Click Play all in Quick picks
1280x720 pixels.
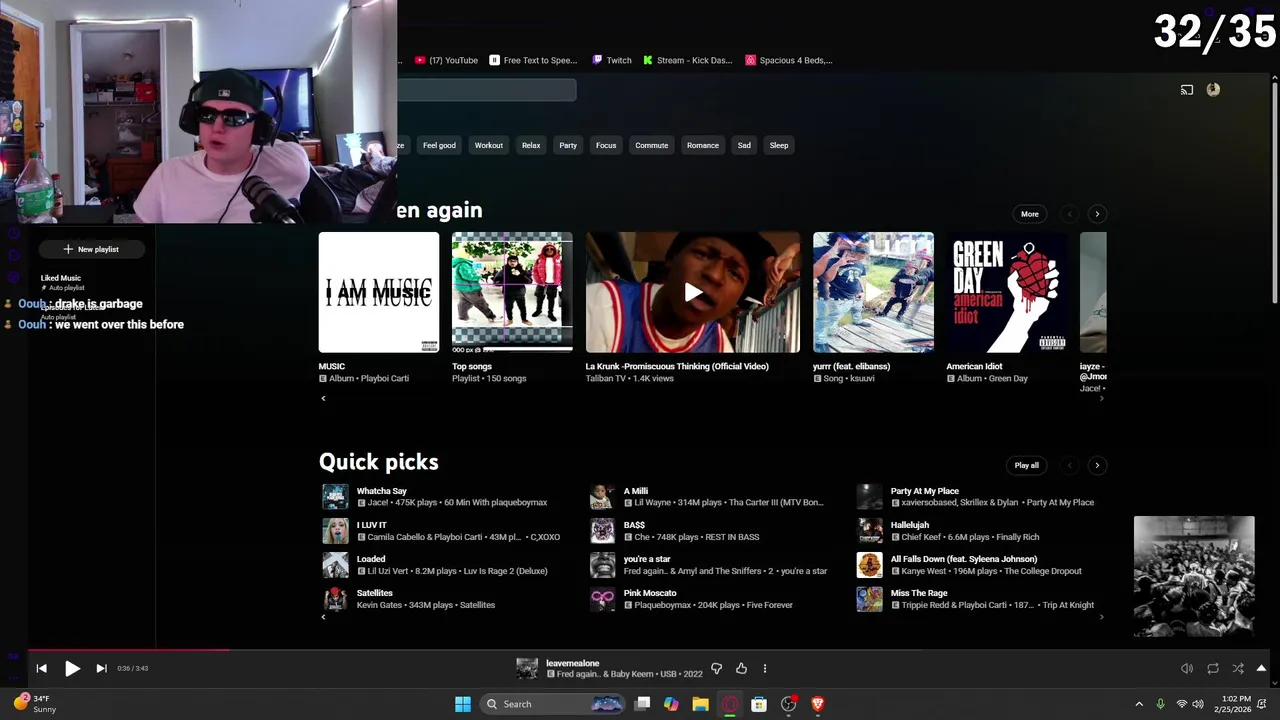click(1027, 465)
